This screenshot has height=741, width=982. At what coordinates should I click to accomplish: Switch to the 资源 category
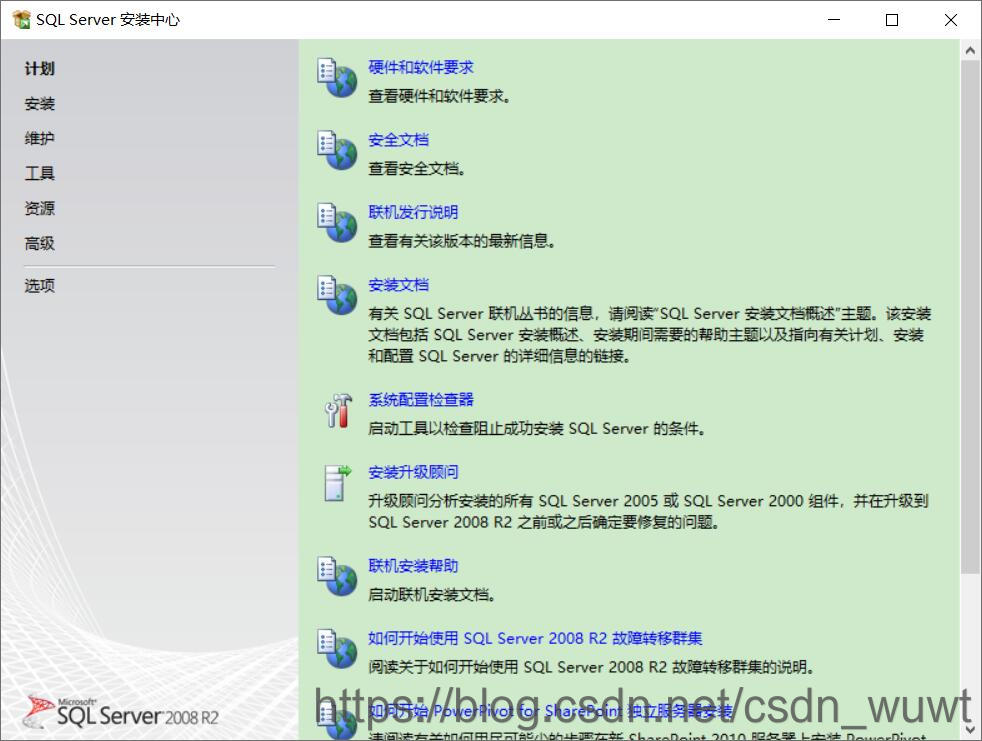coord(39,208)
